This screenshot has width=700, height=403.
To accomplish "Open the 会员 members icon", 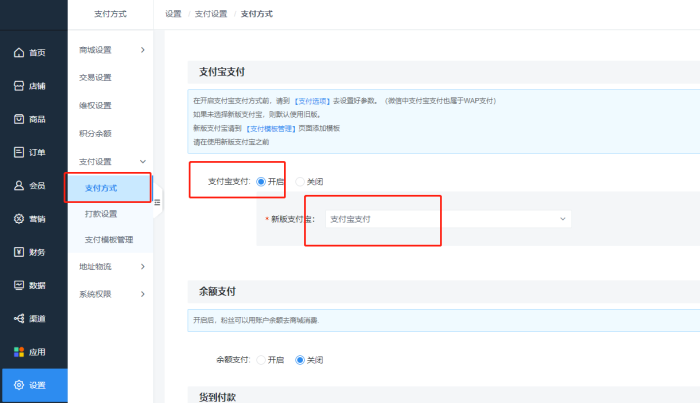I will pos(19,185).
